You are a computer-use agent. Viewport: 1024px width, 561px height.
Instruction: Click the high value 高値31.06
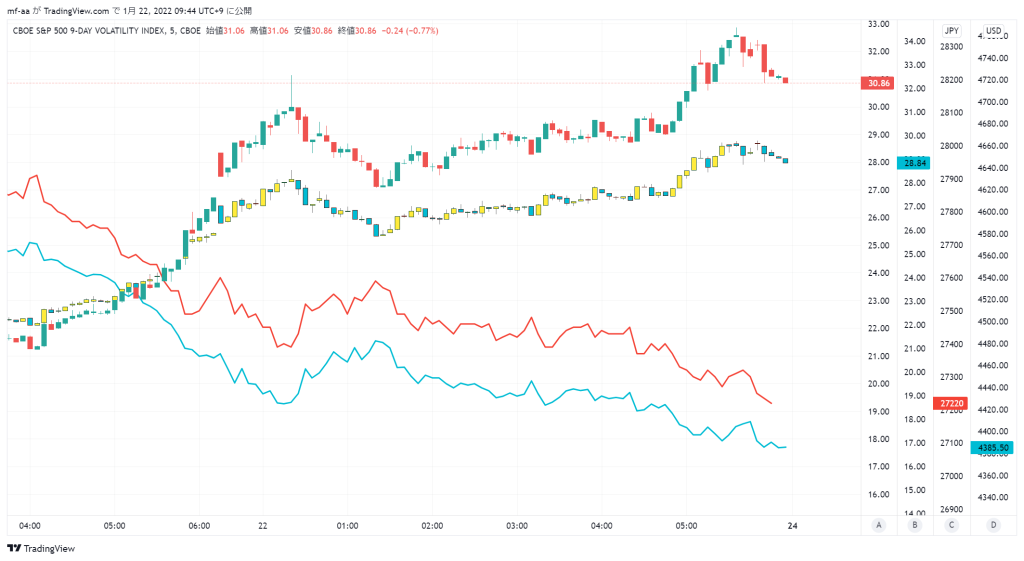[x=269, y=31]
